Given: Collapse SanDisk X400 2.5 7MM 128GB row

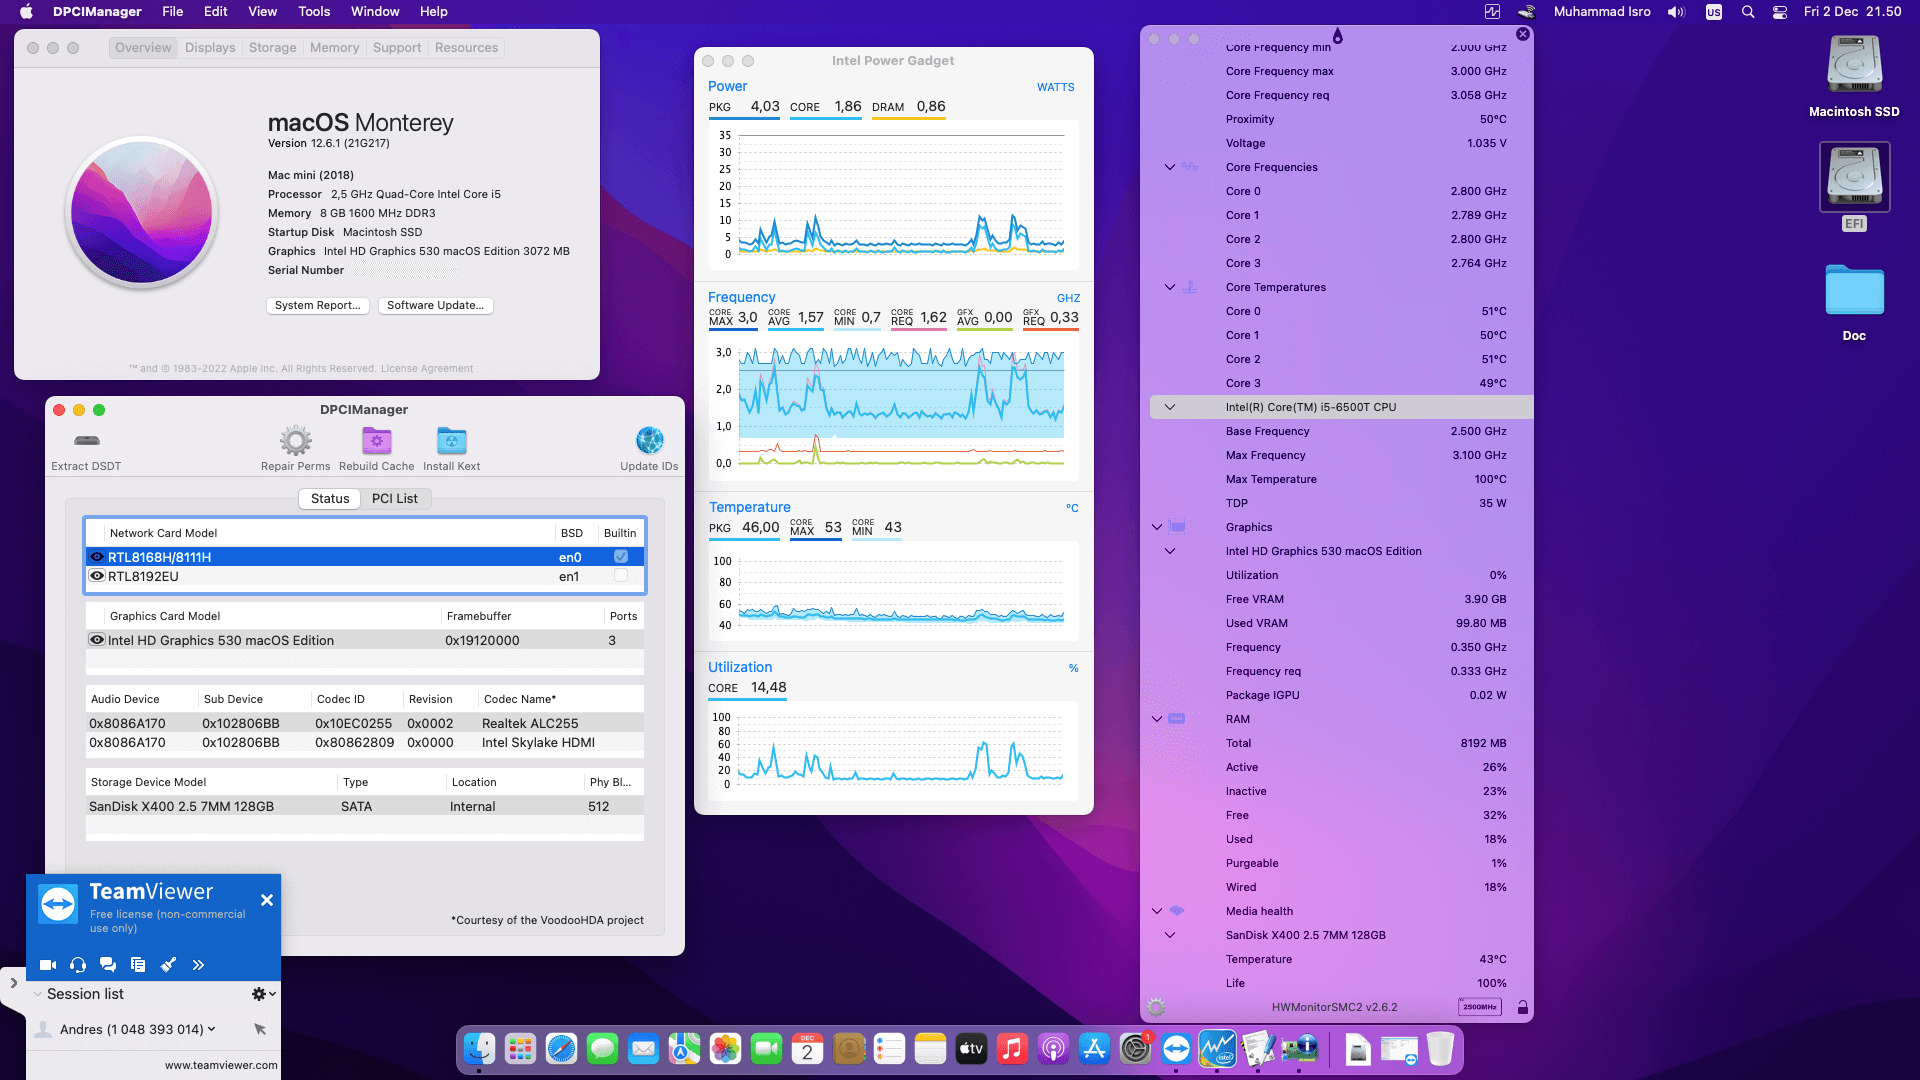Looking at the screenshot, I should [x=1170, y=935].
